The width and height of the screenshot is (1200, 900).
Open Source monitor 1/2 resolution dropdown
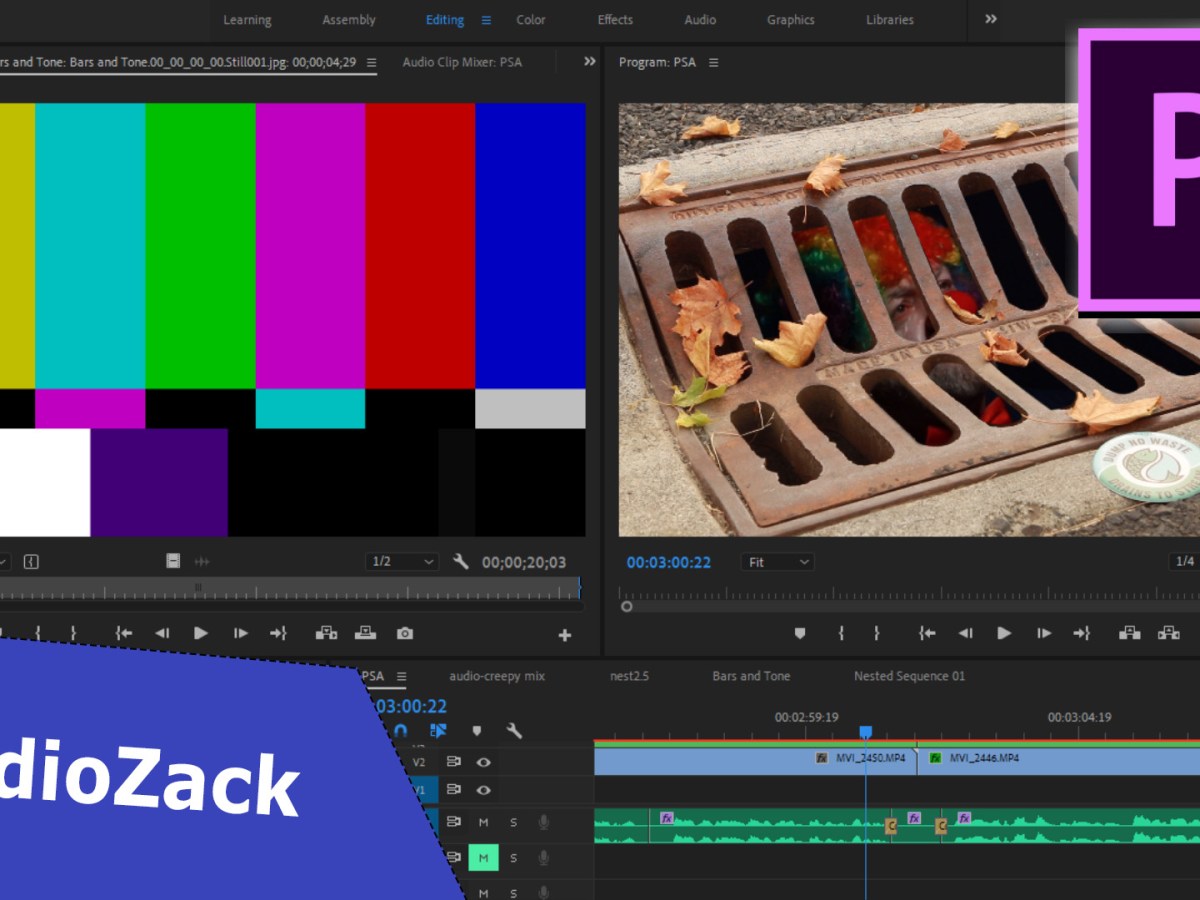coord(401,562)
